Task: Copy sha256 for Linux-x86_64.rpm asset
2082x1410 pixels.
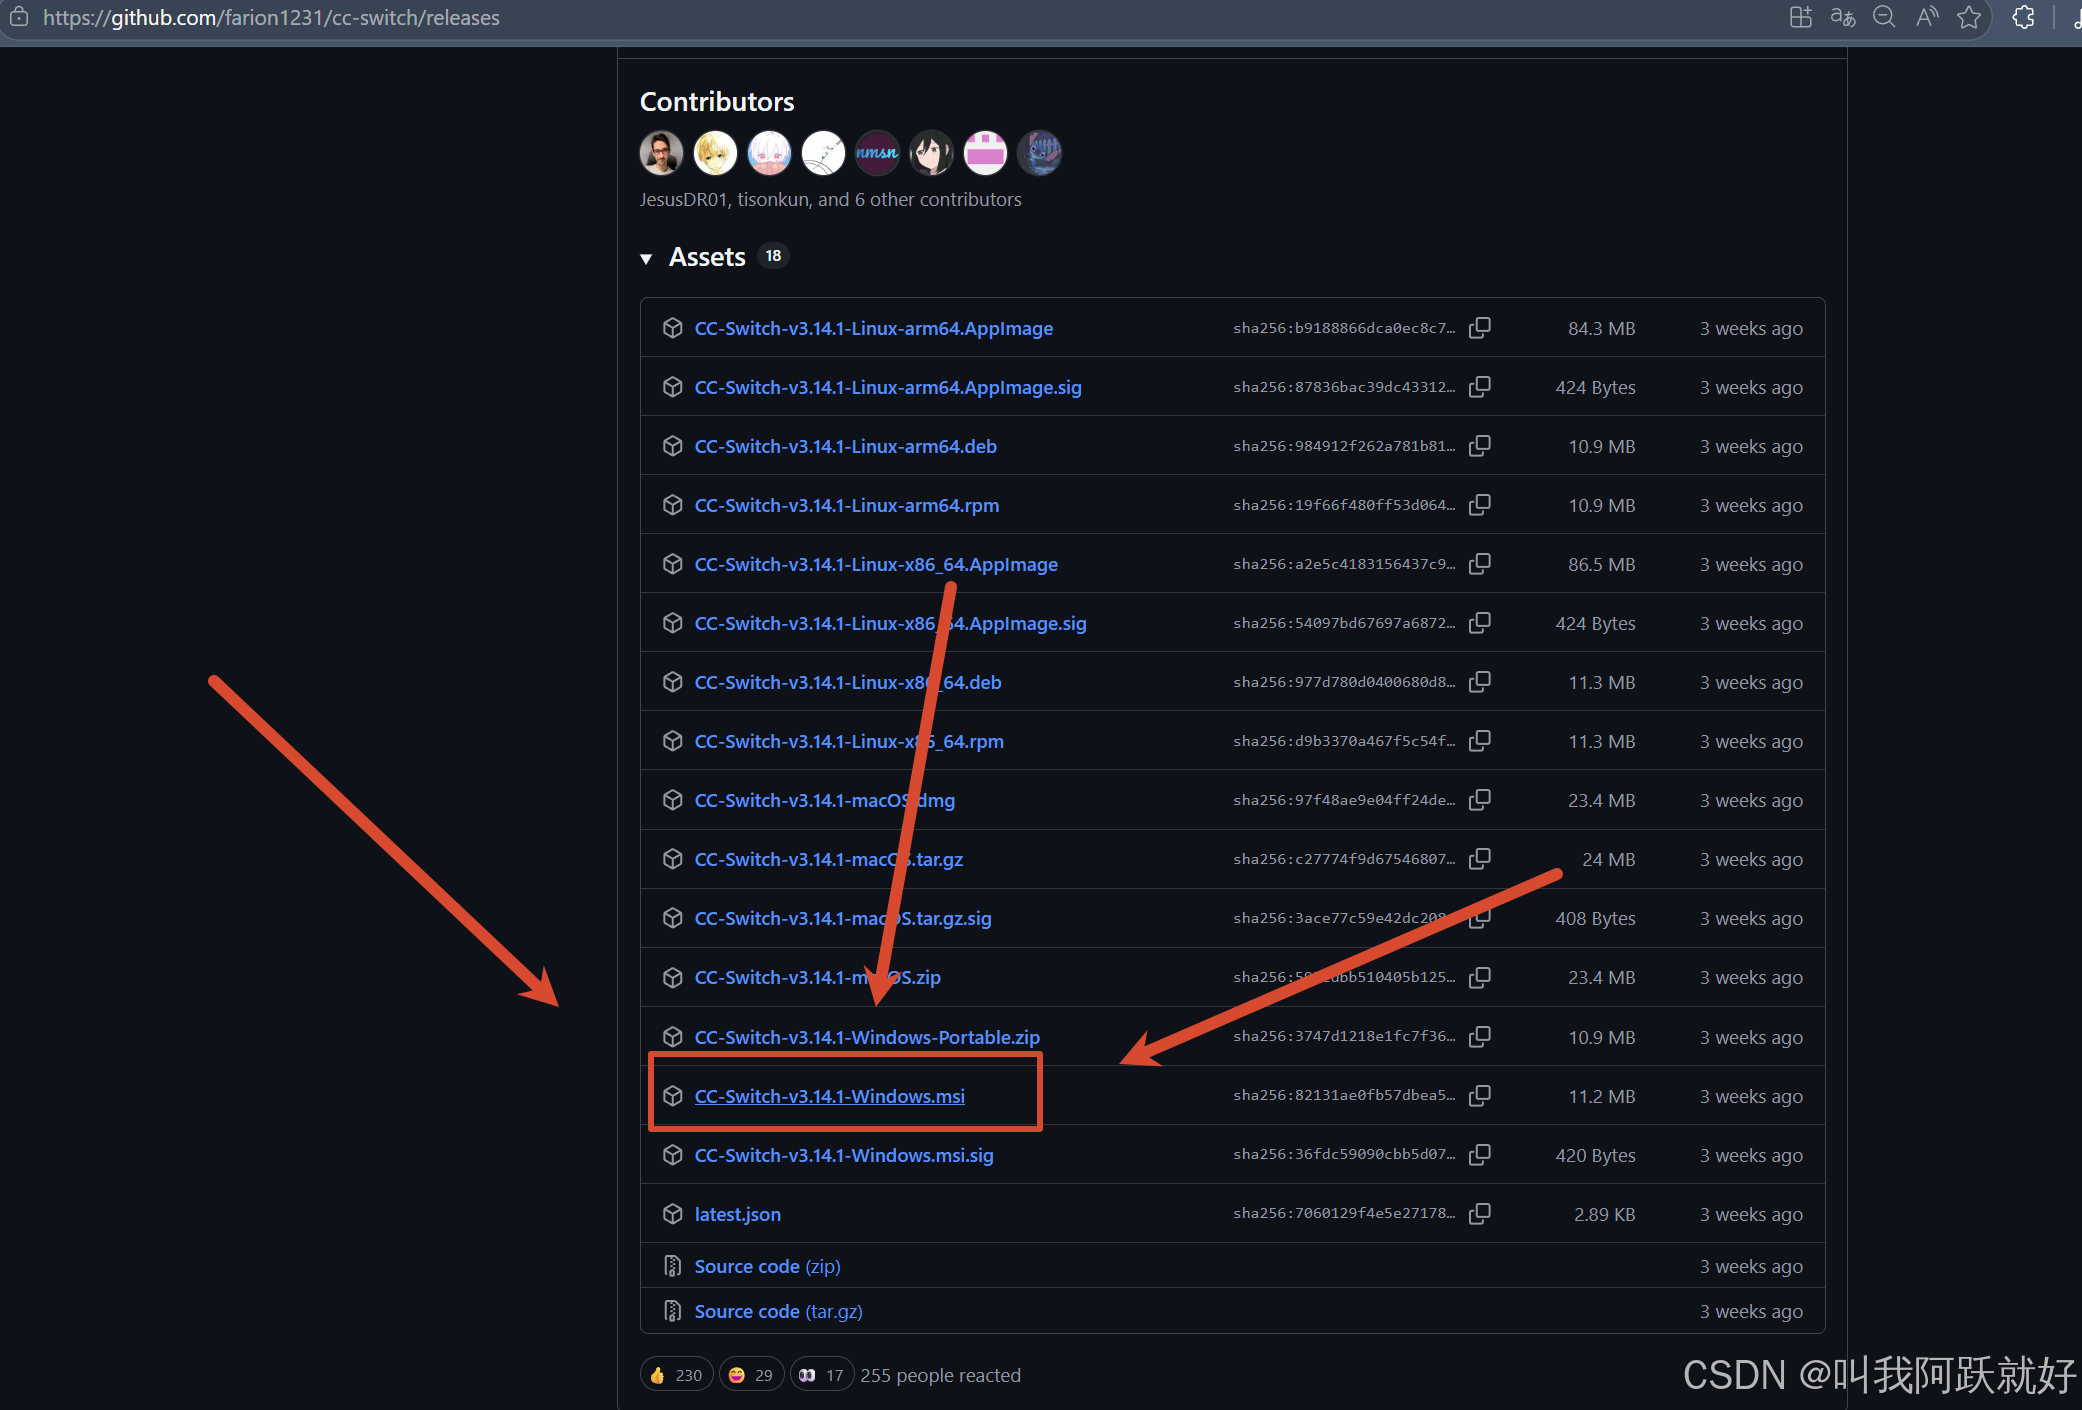Action: tap(1480, 741)
